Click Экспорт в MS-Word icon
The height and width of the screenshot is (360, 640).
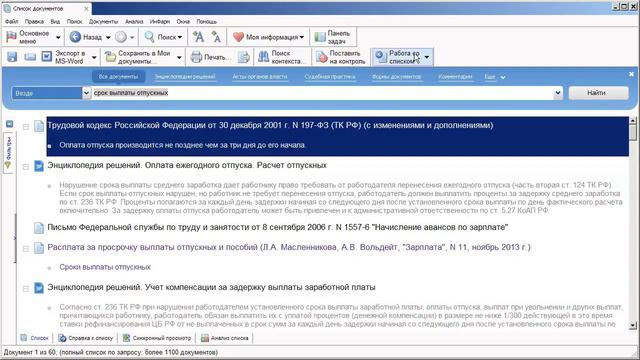47,56
